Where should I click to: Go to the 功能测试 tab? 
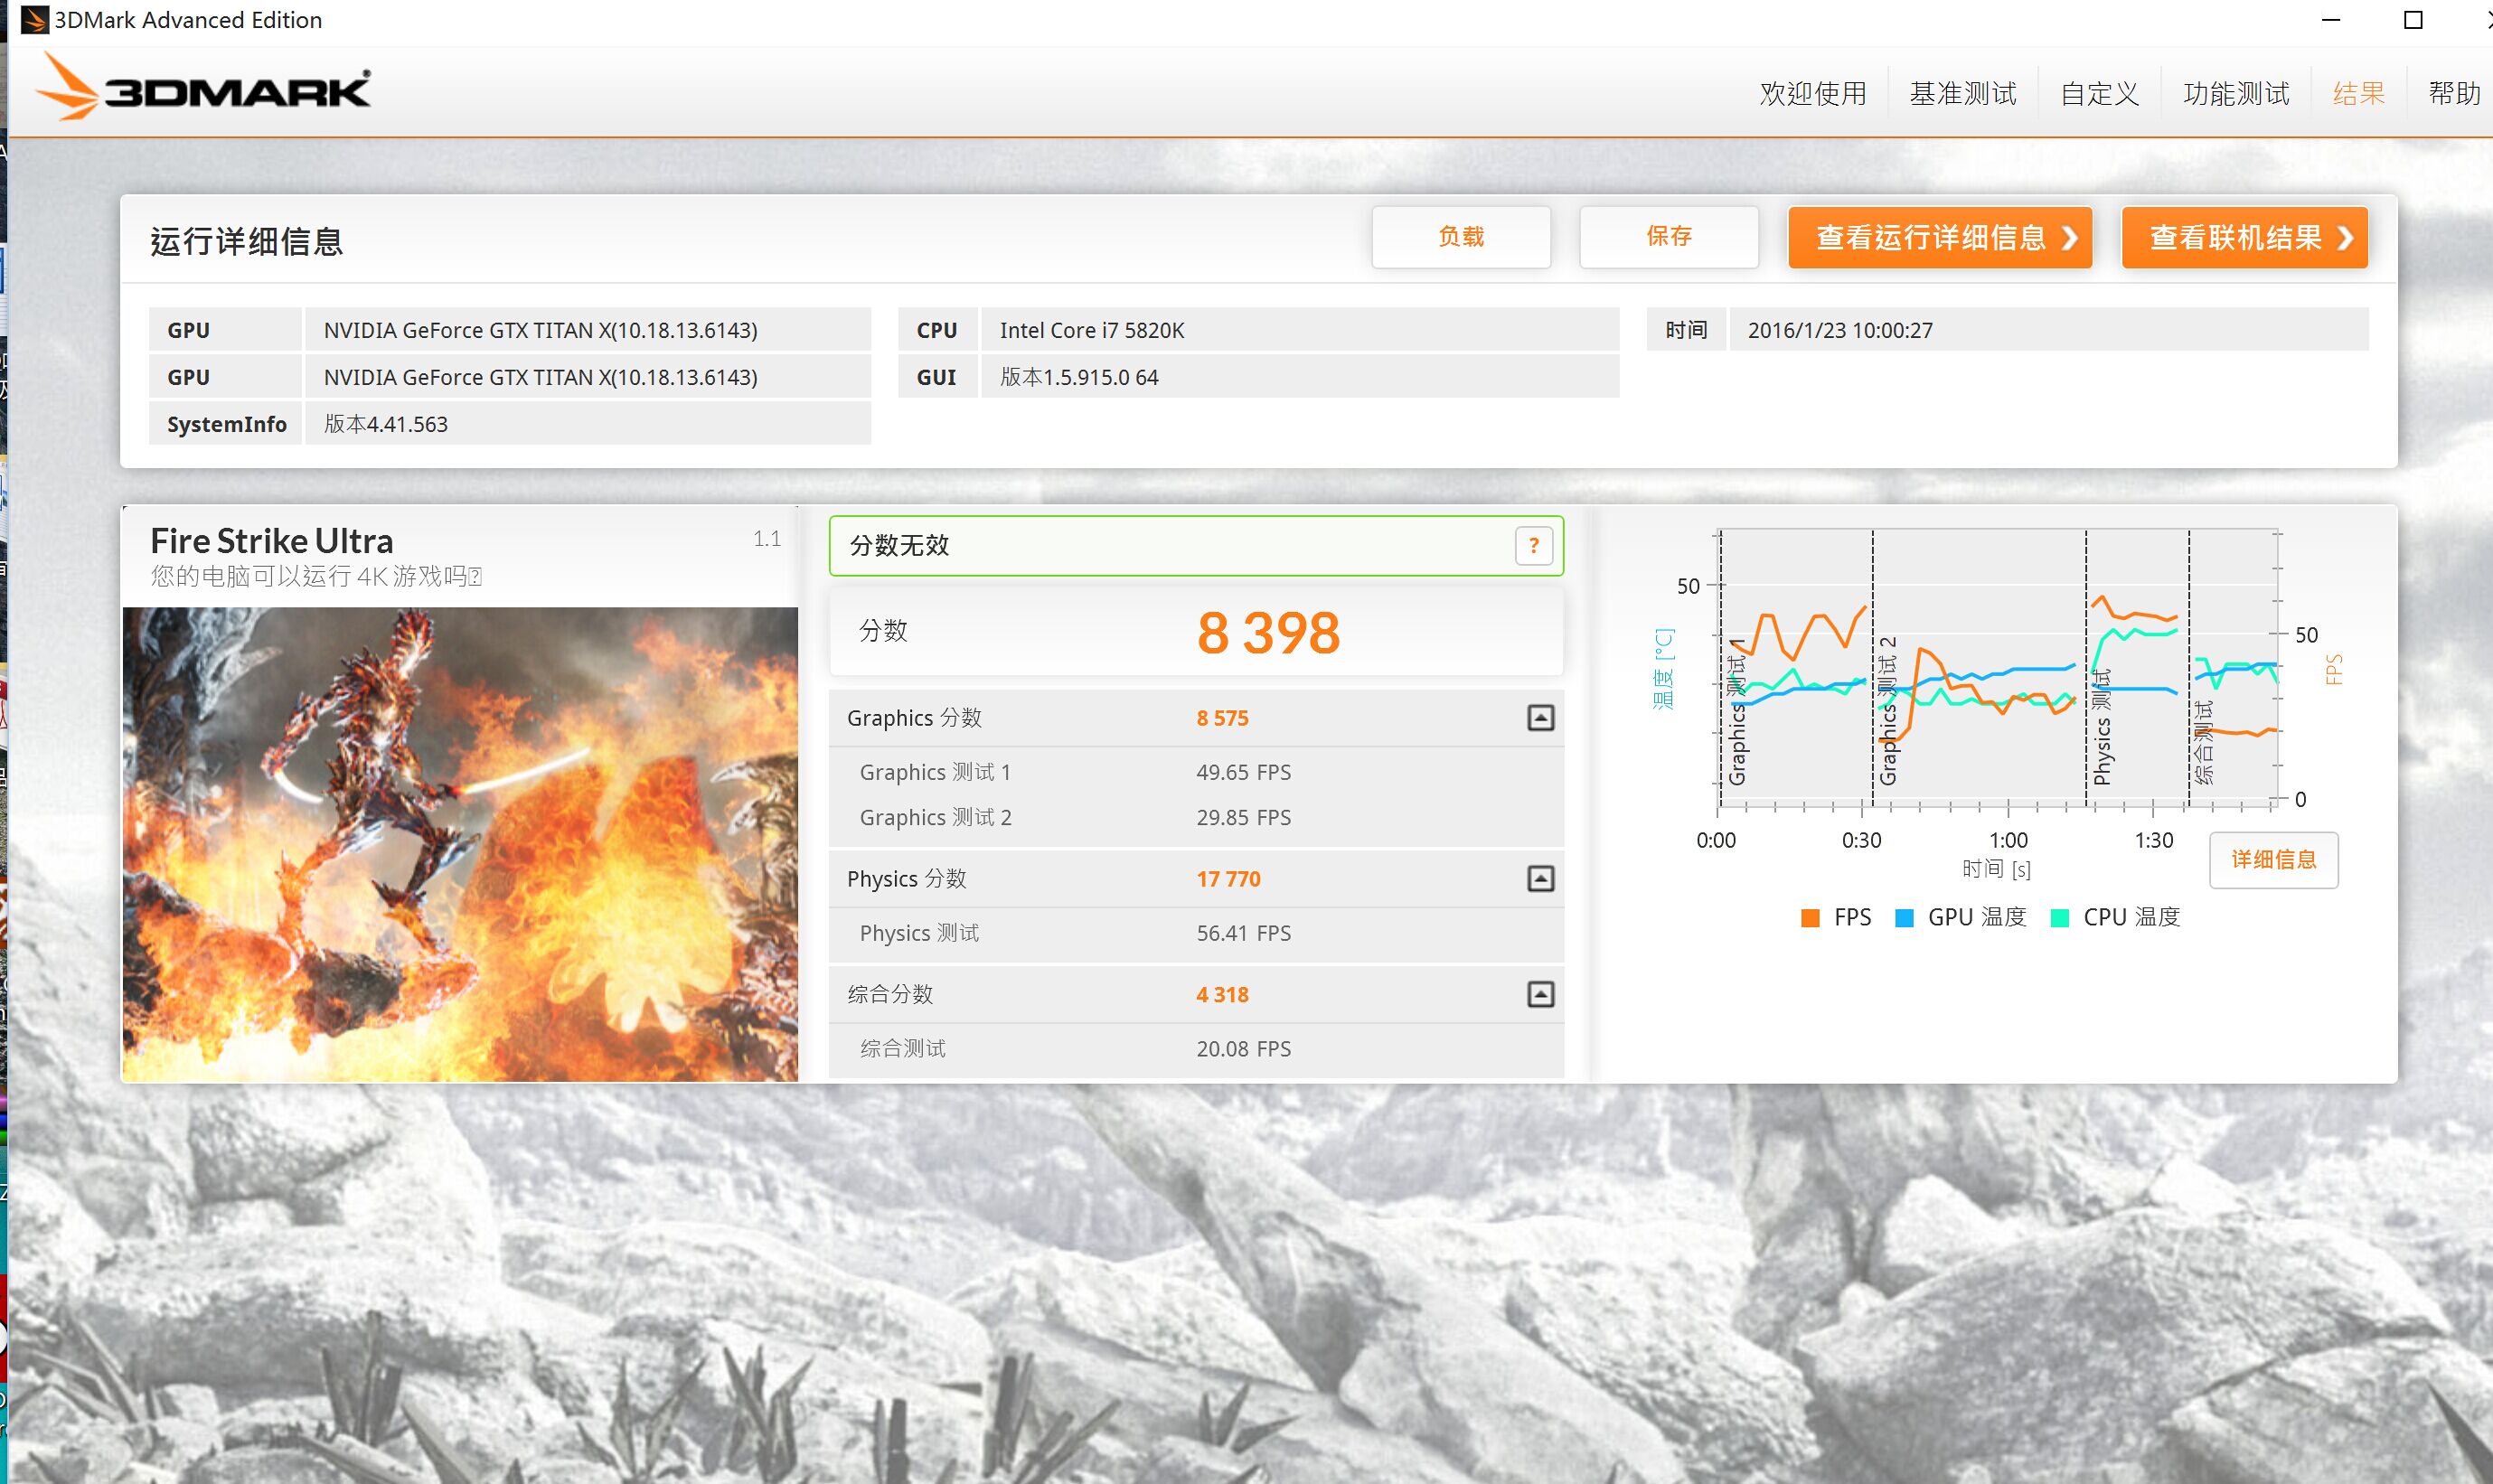point(2236,94)
